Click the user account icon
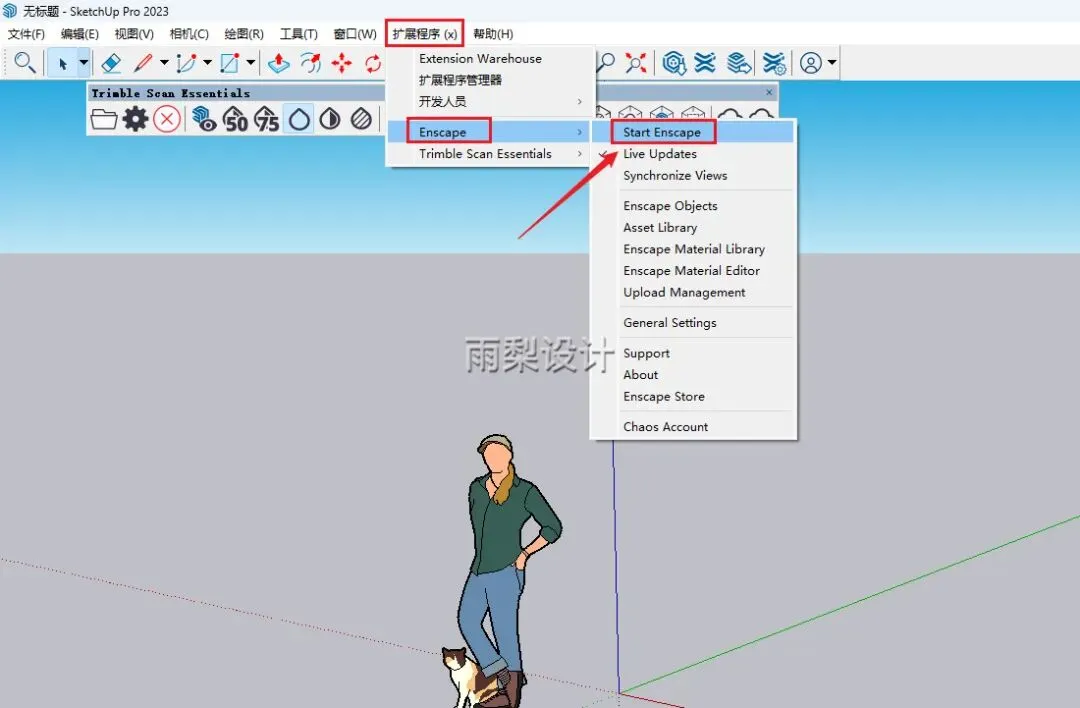The width and height of the screenshot is (1080, 708). 811,63
